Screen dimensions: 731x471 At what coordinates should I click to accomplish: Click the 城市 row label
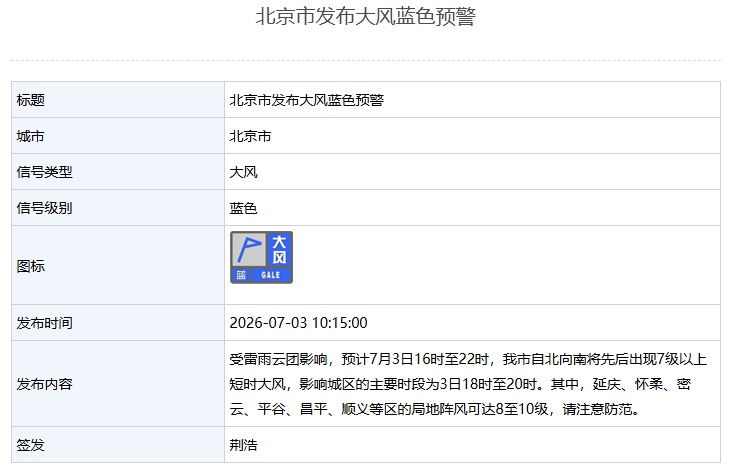coord(31,136)
